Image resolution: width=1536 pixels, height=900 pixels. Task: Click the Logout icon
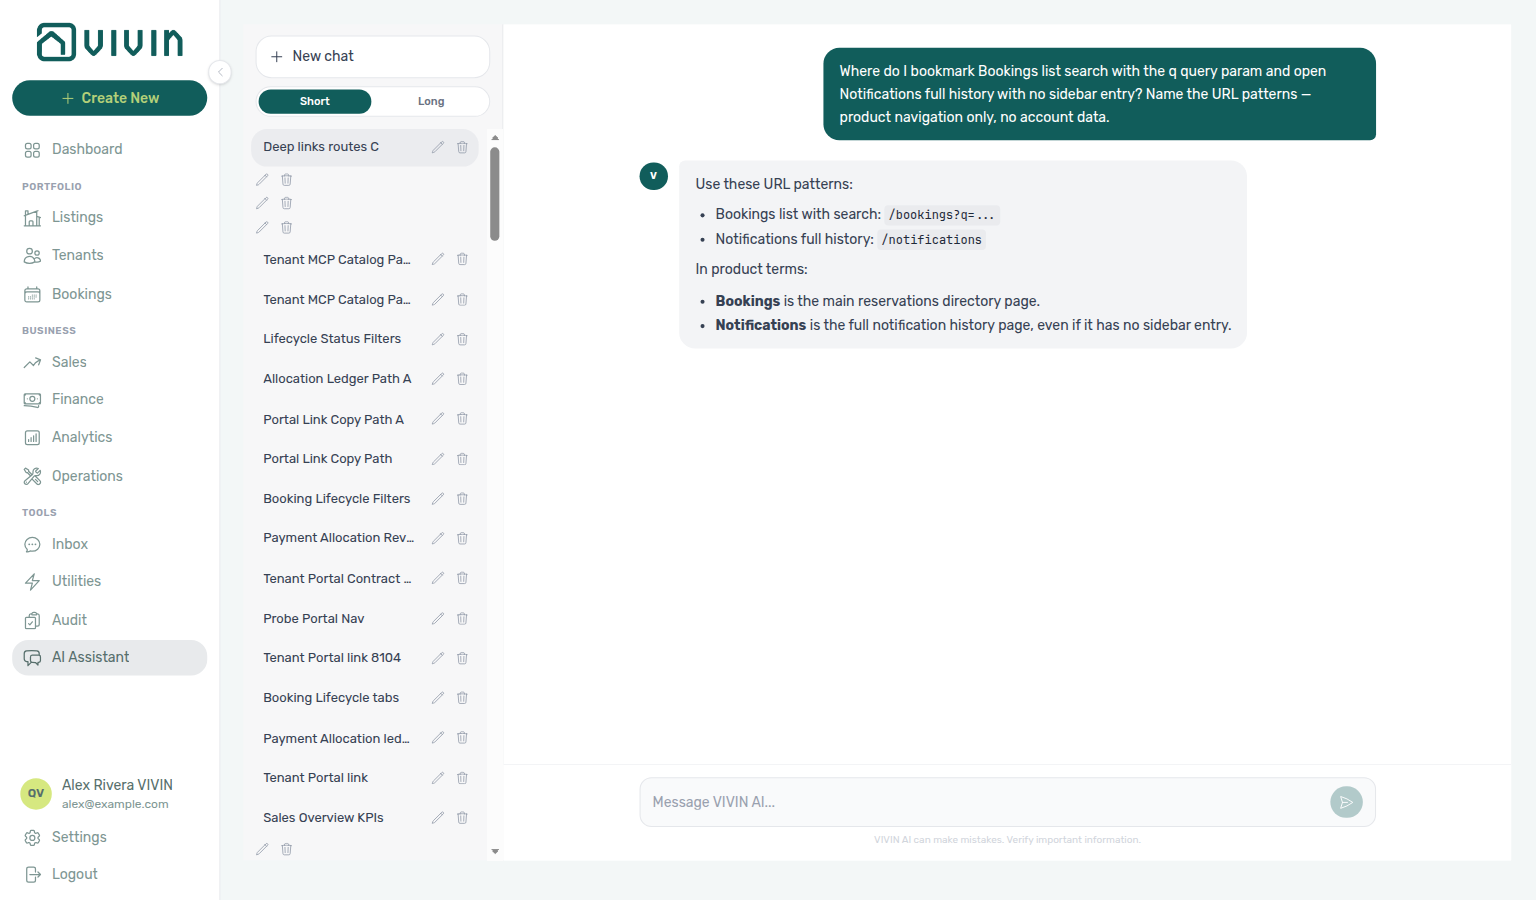click(x=32, y=875)
